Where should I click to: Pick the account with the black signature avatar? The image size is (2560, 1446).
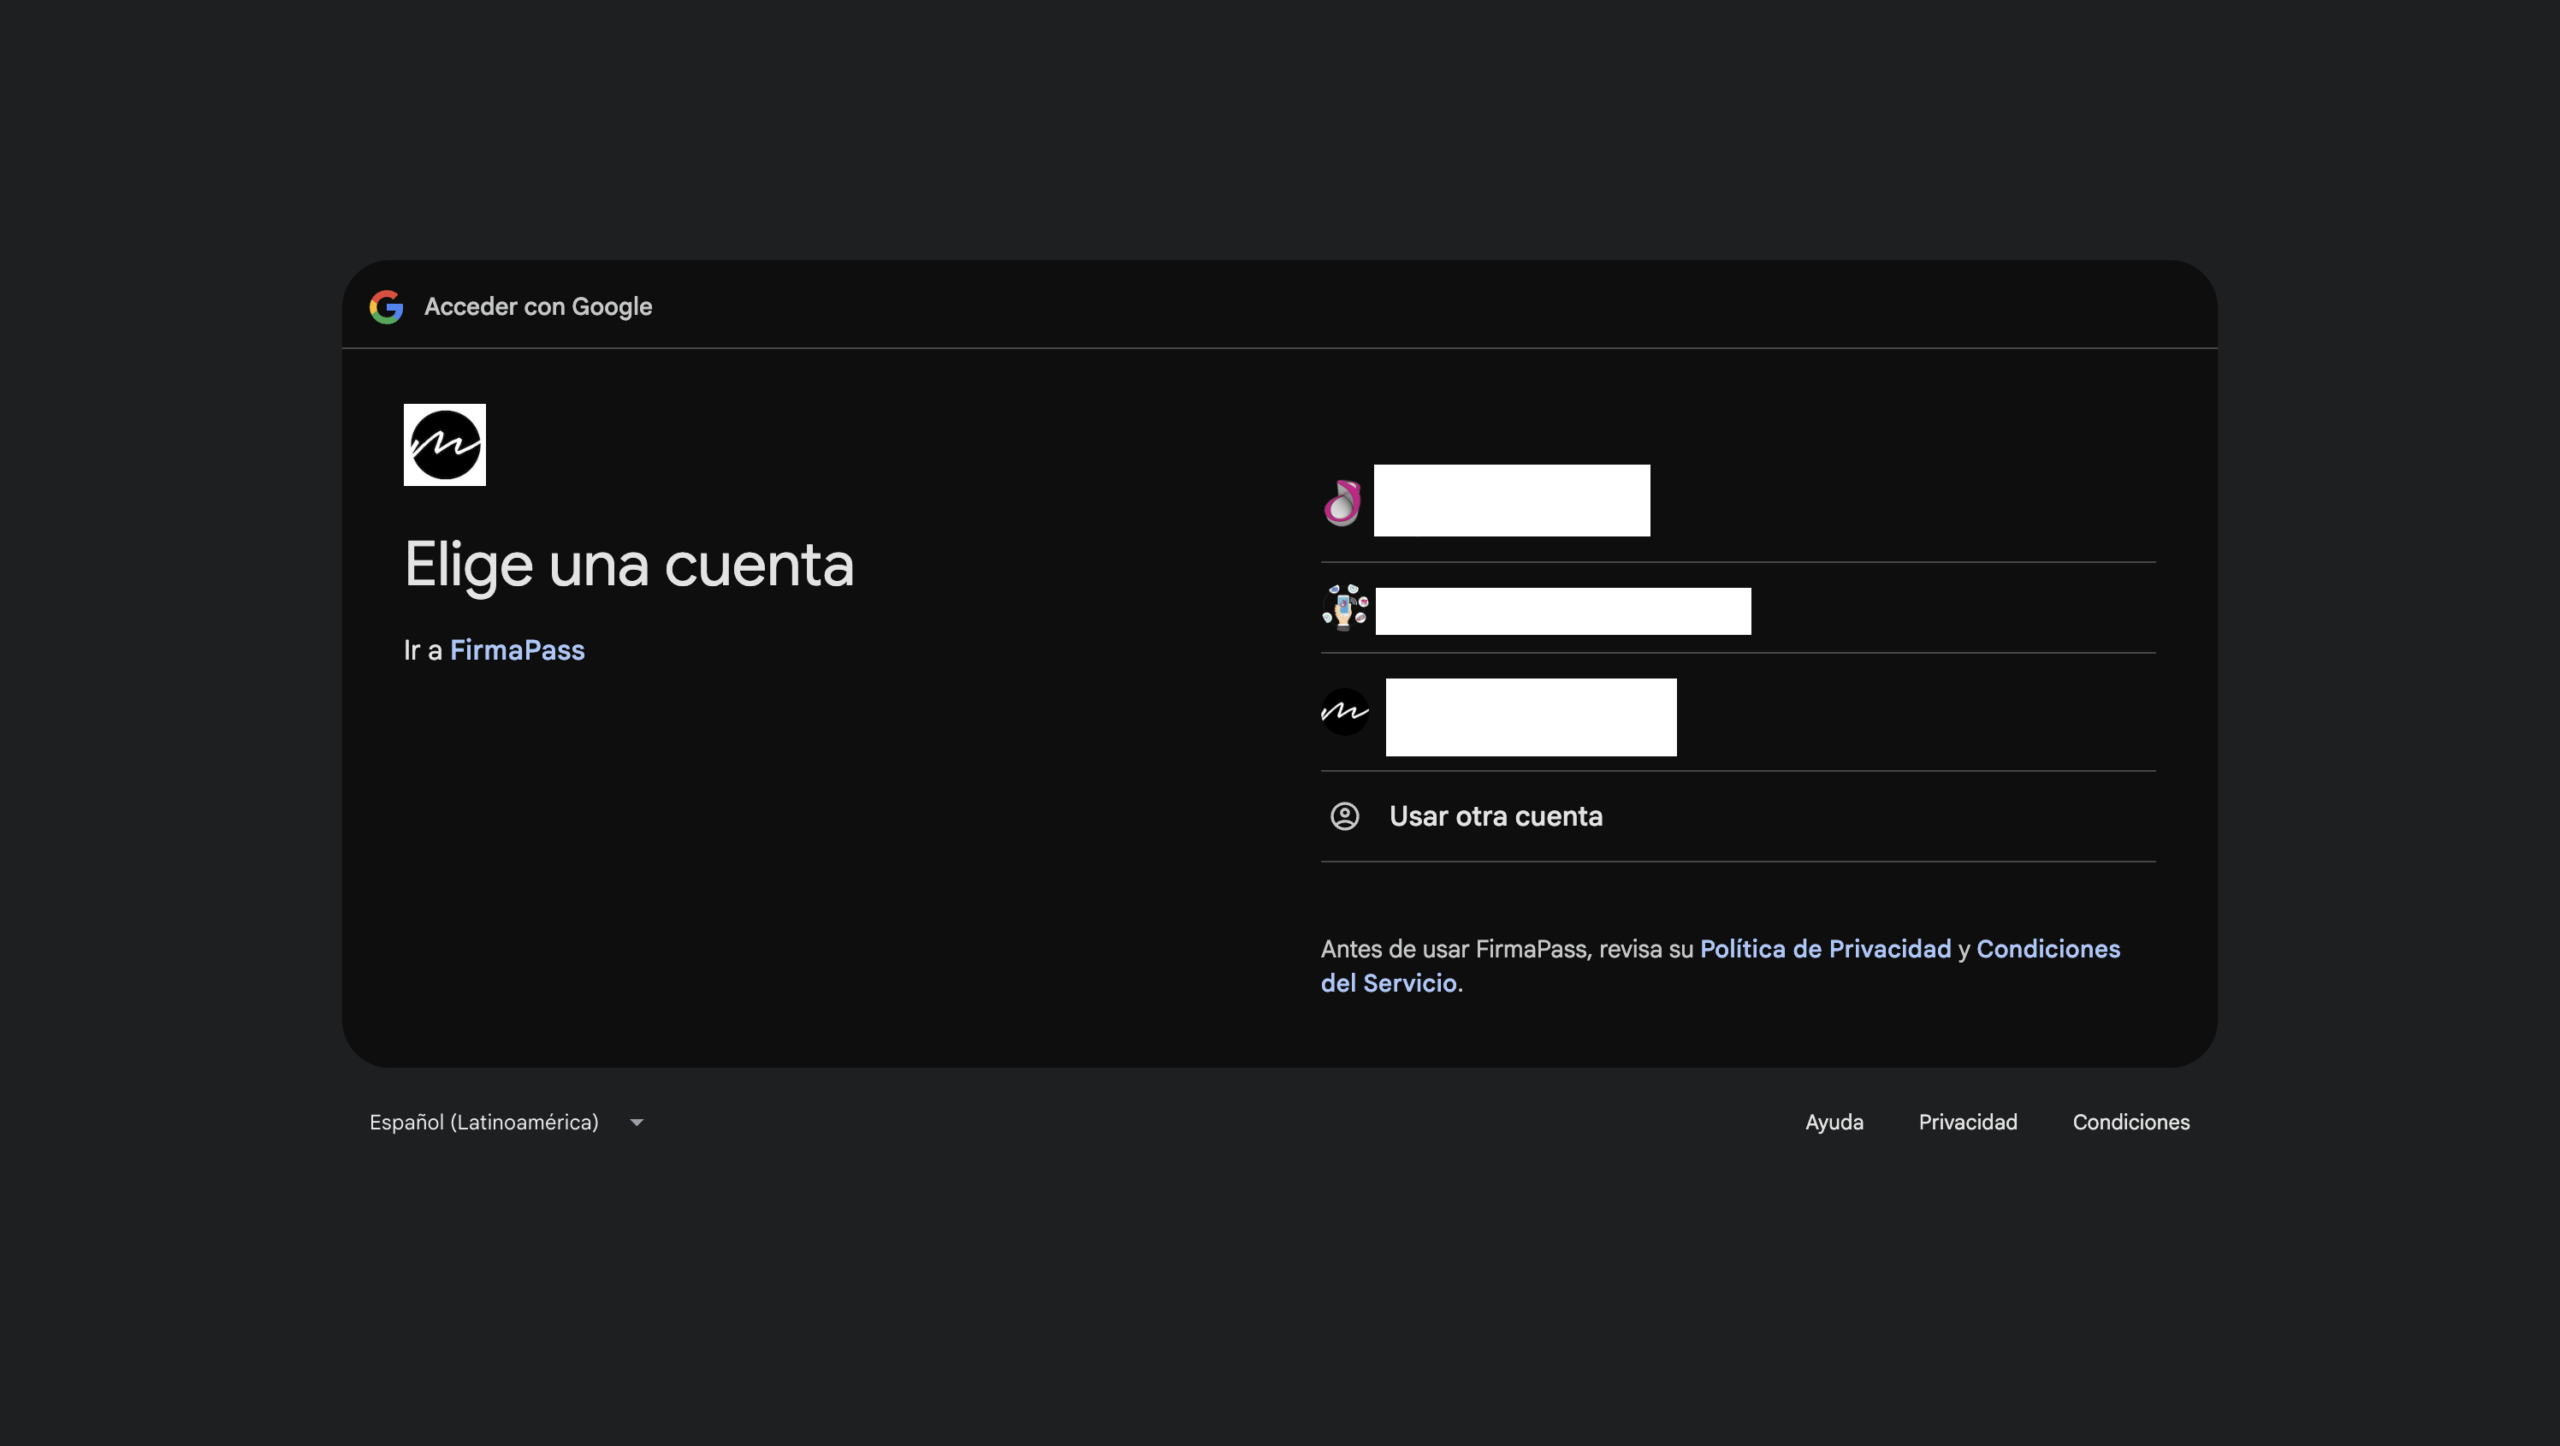click(x=1738, y=712)
